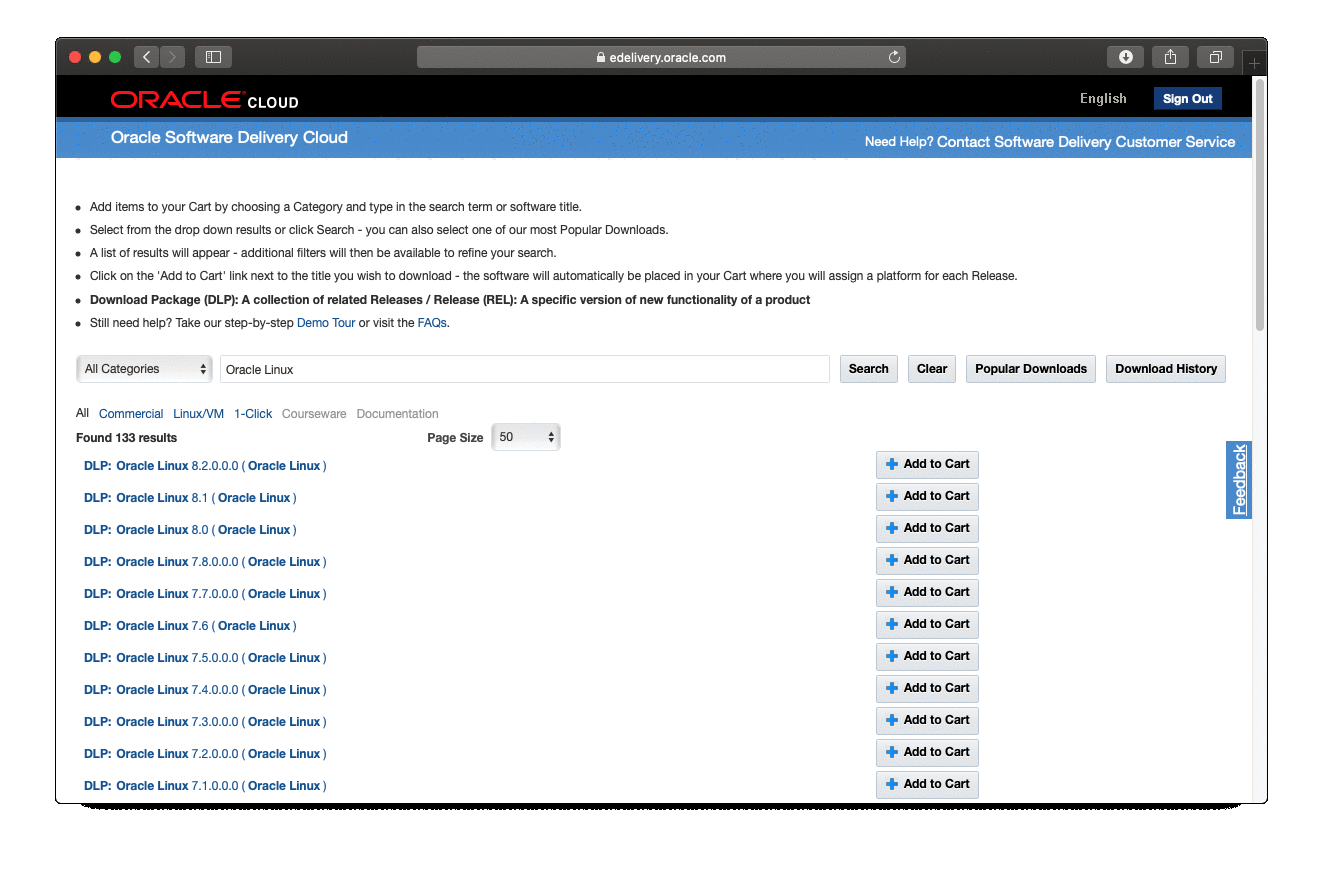Open Popular Downloads
Viewport: 1323px width, 877px height.
[x=1031, y=369]
